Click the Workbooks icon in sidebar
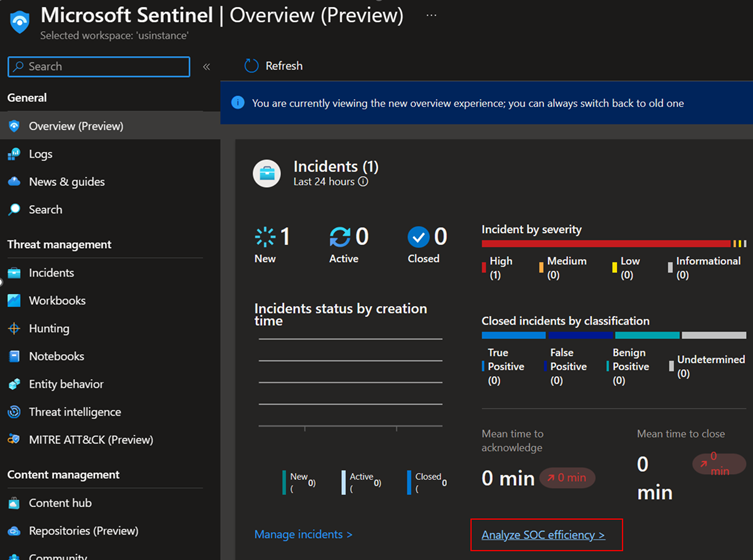Screen dimensions: 753x560 tap(14, 301)
